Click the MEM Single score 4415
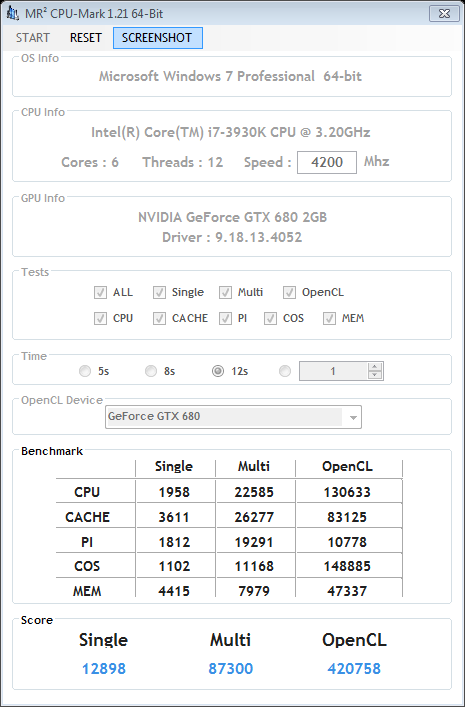This screenshot has height=707, width=465. tap(174, 591)
